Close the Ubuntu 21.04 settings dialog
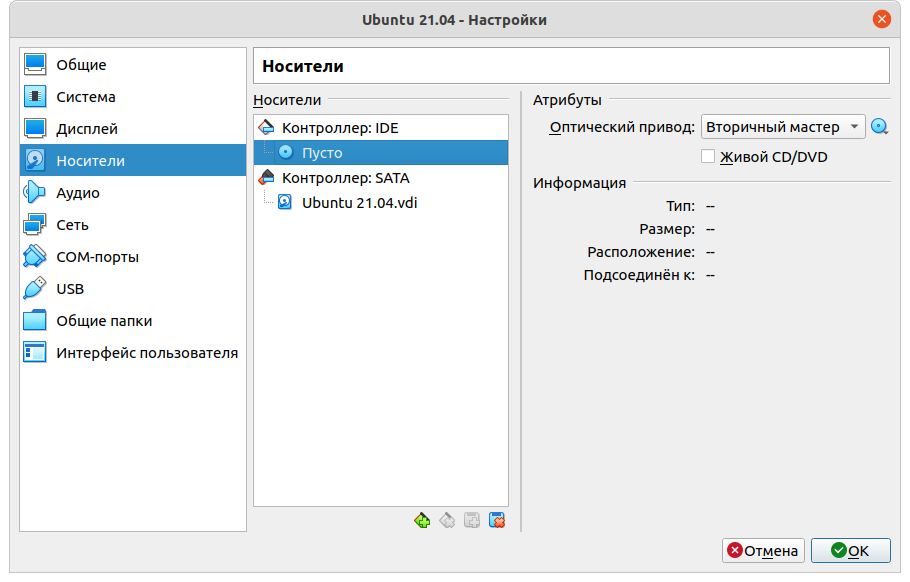The height and width of the screenshot is (582, 910). [882, 19]
